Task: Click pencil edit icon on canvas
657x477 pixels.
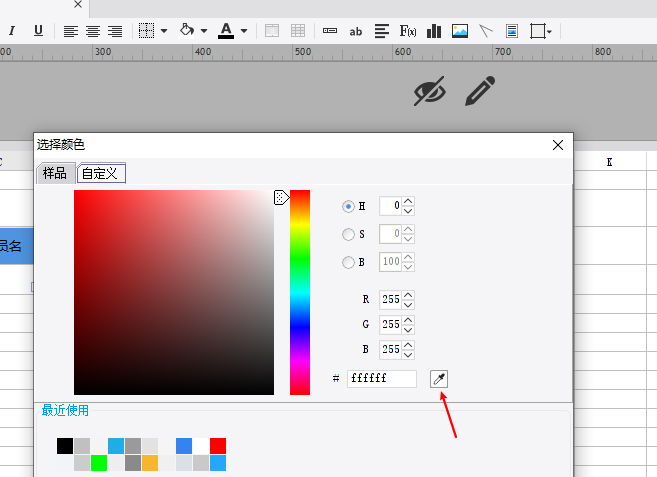Action: click(480, 91)
